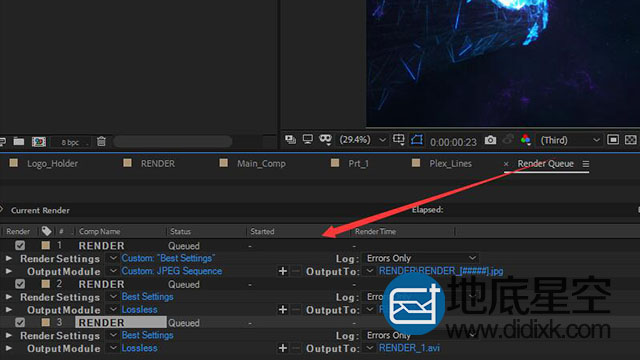Switch to Logo_Holder tab
Viewport: 640px width, 360px height.
(52, 164)
